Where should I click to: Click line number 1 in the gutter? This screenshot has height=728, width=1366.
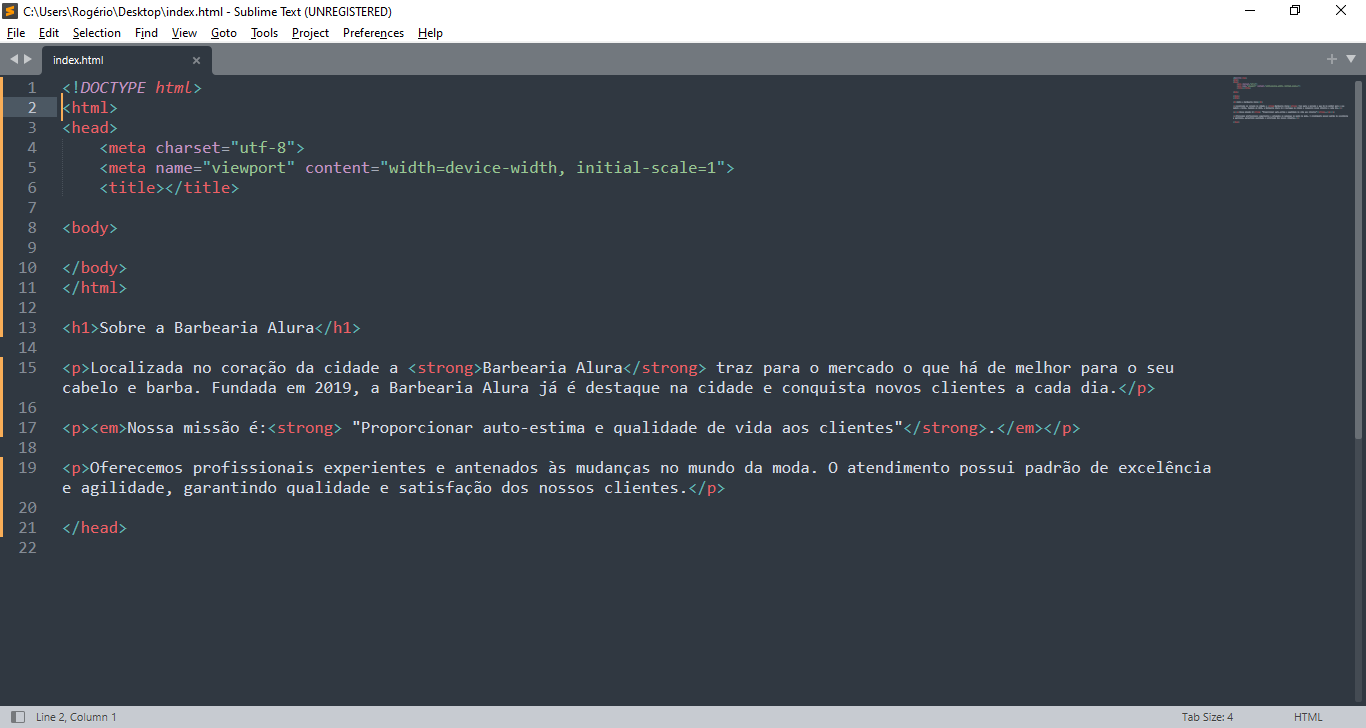(31, 88)
